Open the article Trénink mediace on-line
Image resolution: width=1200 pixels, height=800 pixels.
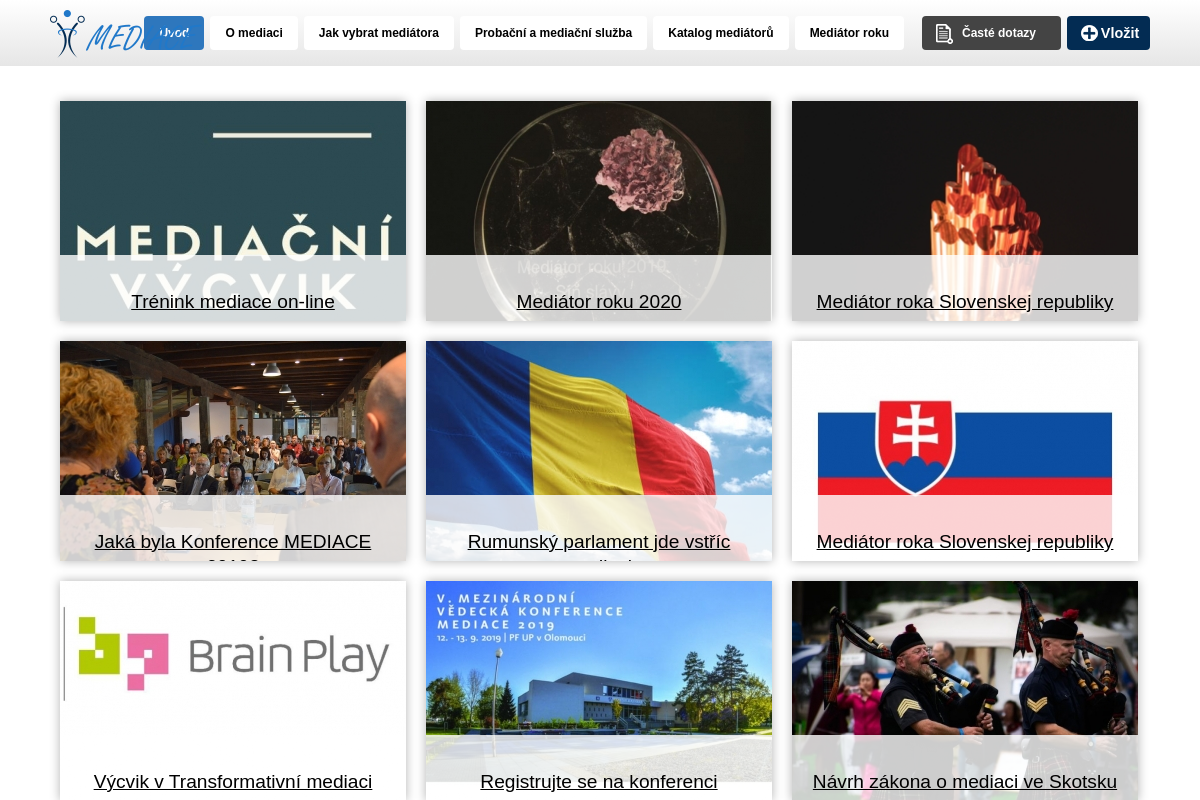click(233, 301)
